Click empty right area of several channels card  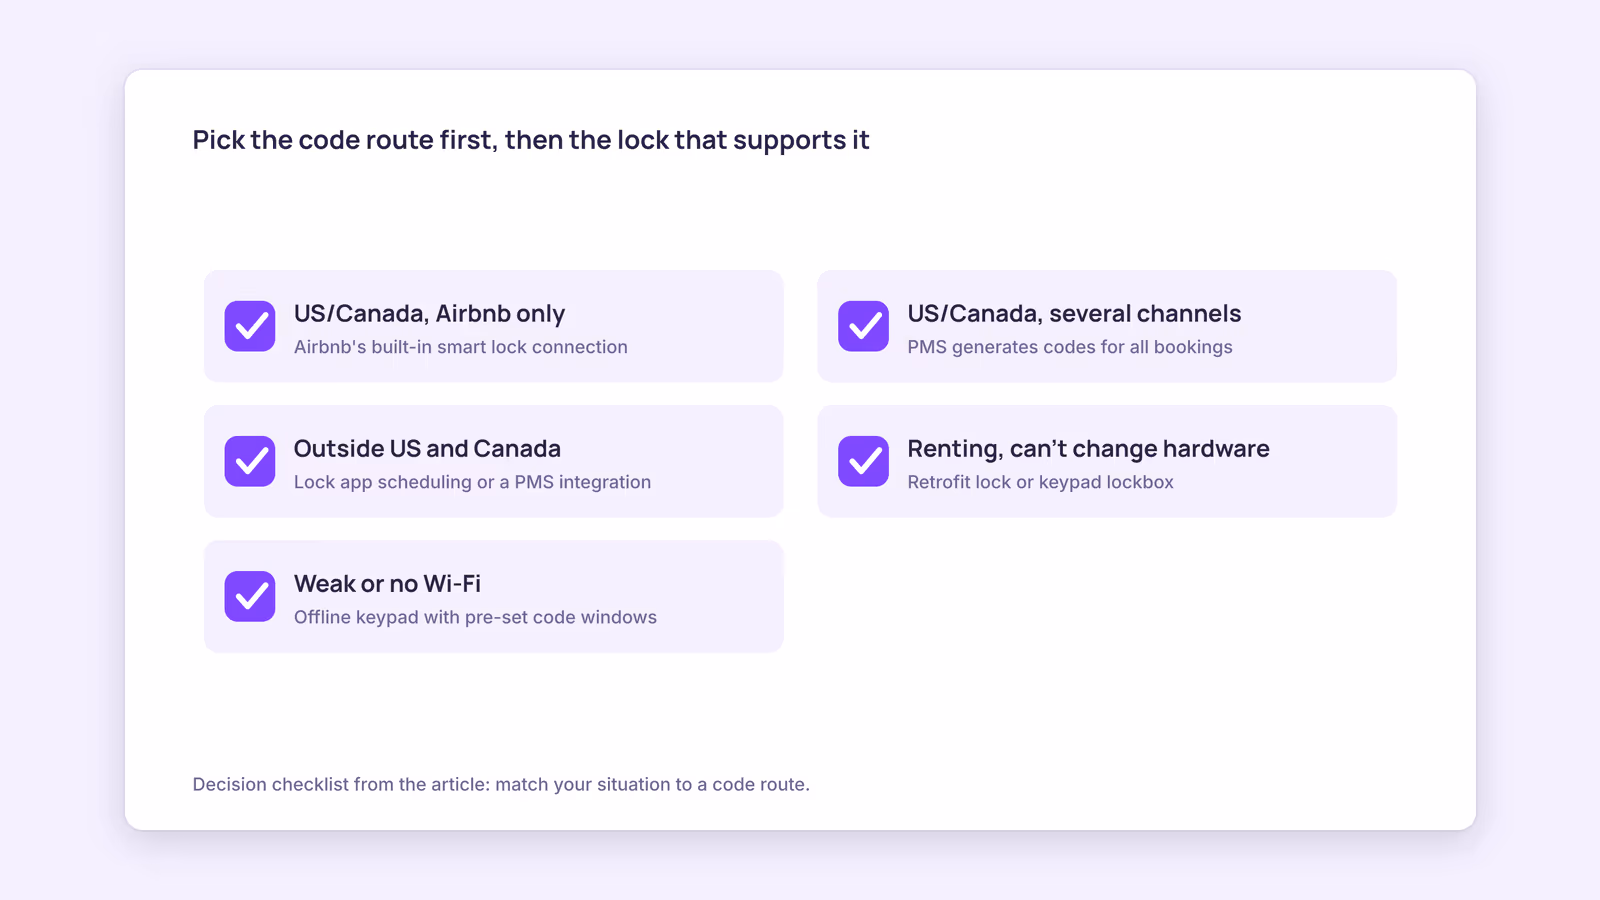tap(1320, 326)
